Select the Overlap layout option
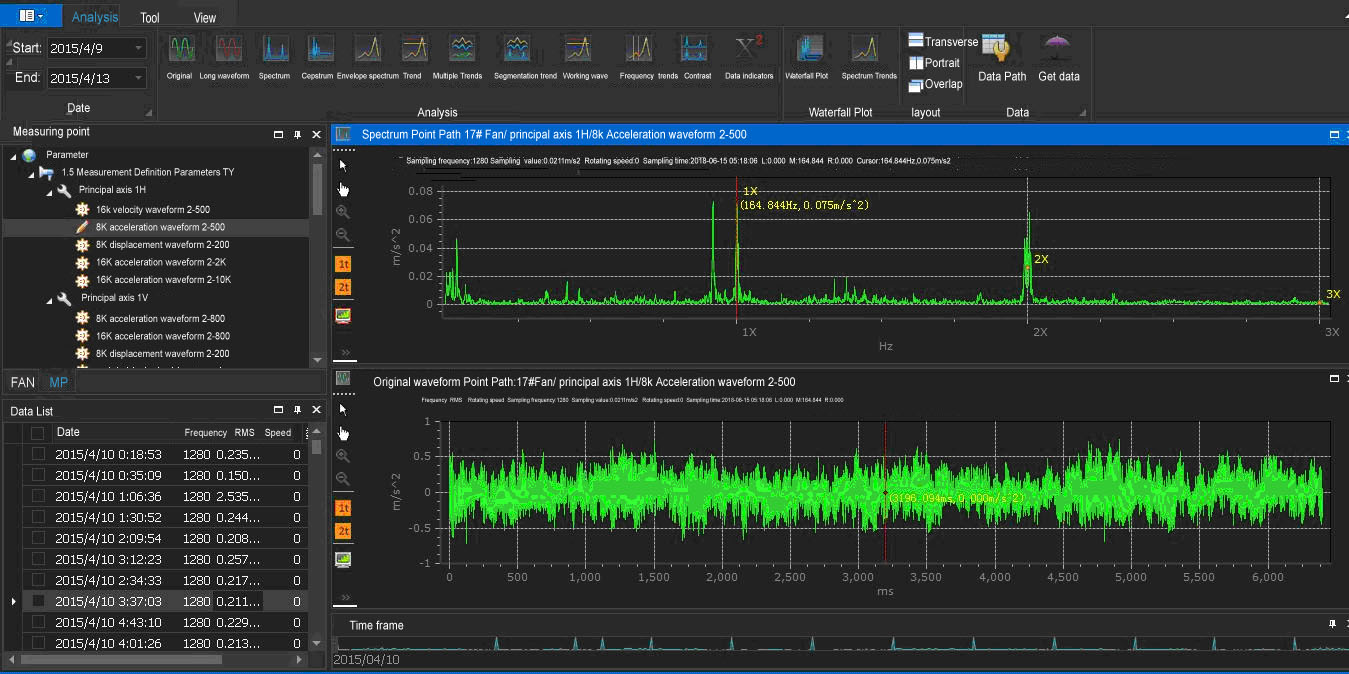This screenshot has height=674, width=1349. (x=936, y=84)
